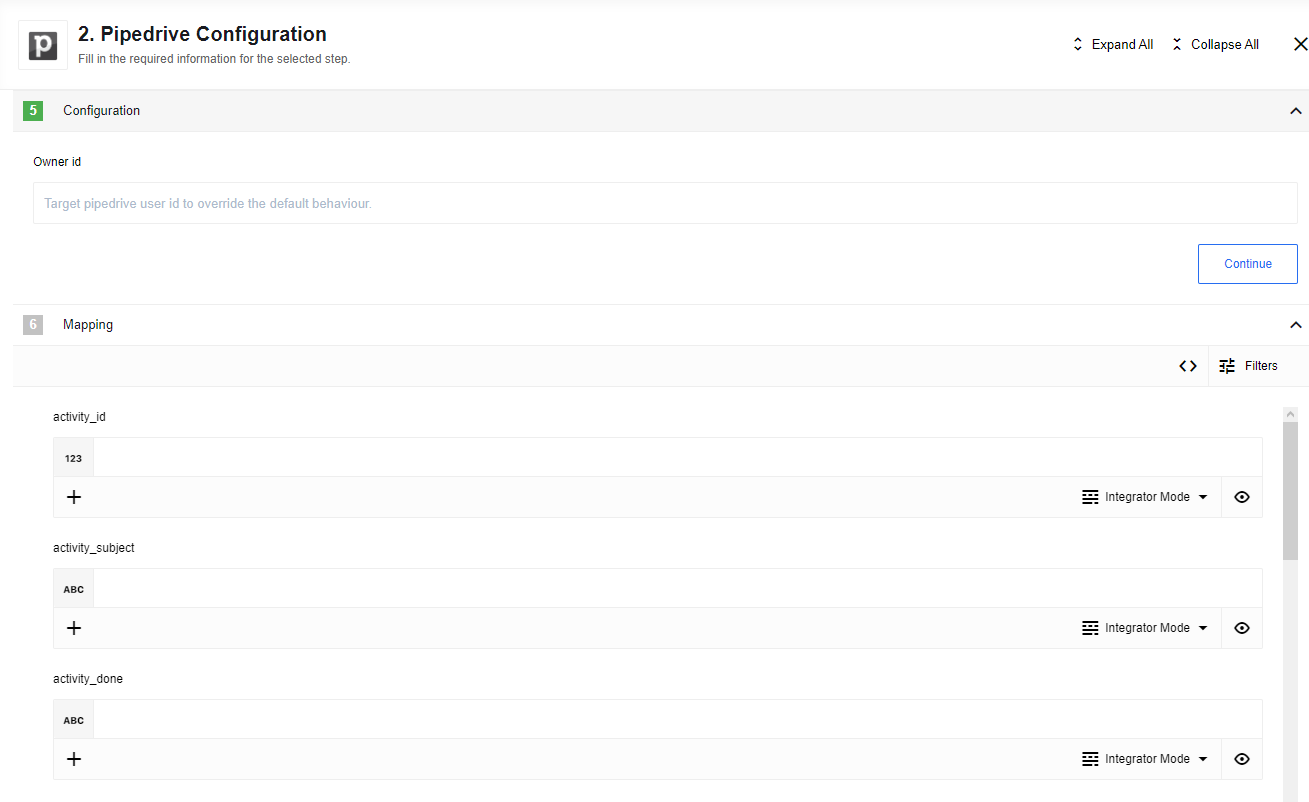Viewport: 1309px width, 802px height.
Task: Click the Continue button
Action: [1248, 264]
